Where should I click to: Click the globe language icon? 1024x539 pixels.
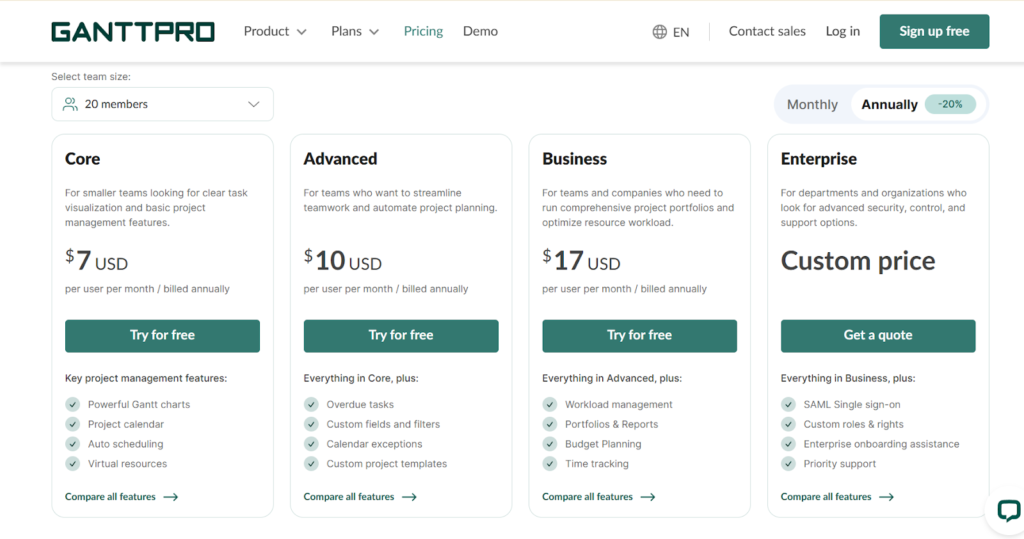(660, 31)
